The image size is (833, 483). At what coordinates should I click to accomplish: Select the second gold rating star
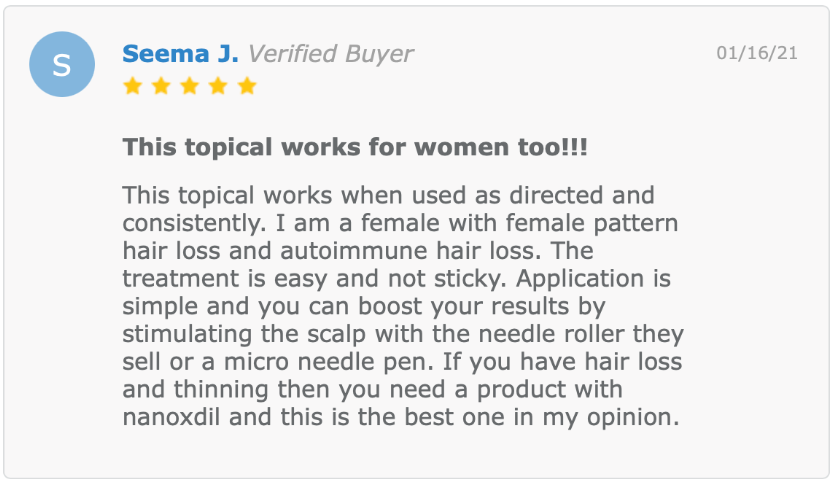click(x=161, y=86)
